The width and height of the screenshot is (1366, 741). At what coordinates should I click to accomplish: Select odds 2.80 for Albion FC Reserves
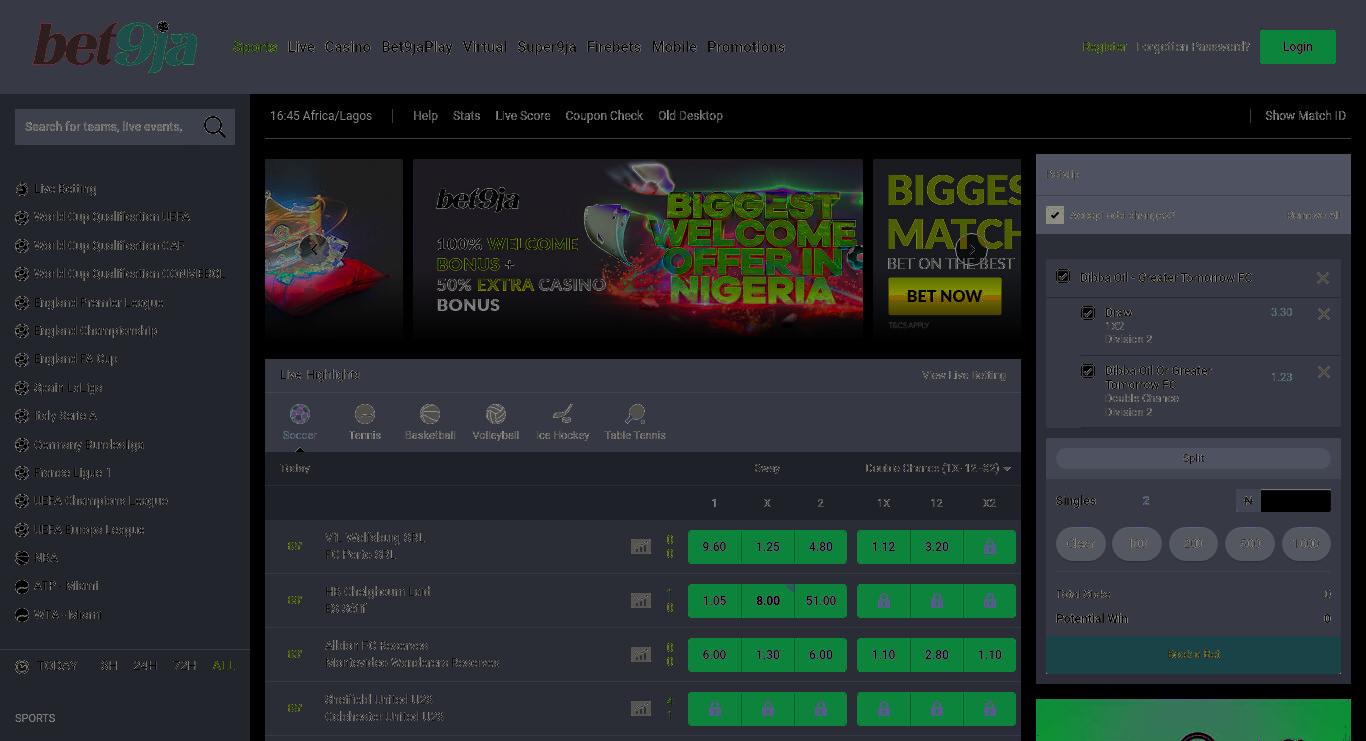click(x=937, y=655)
